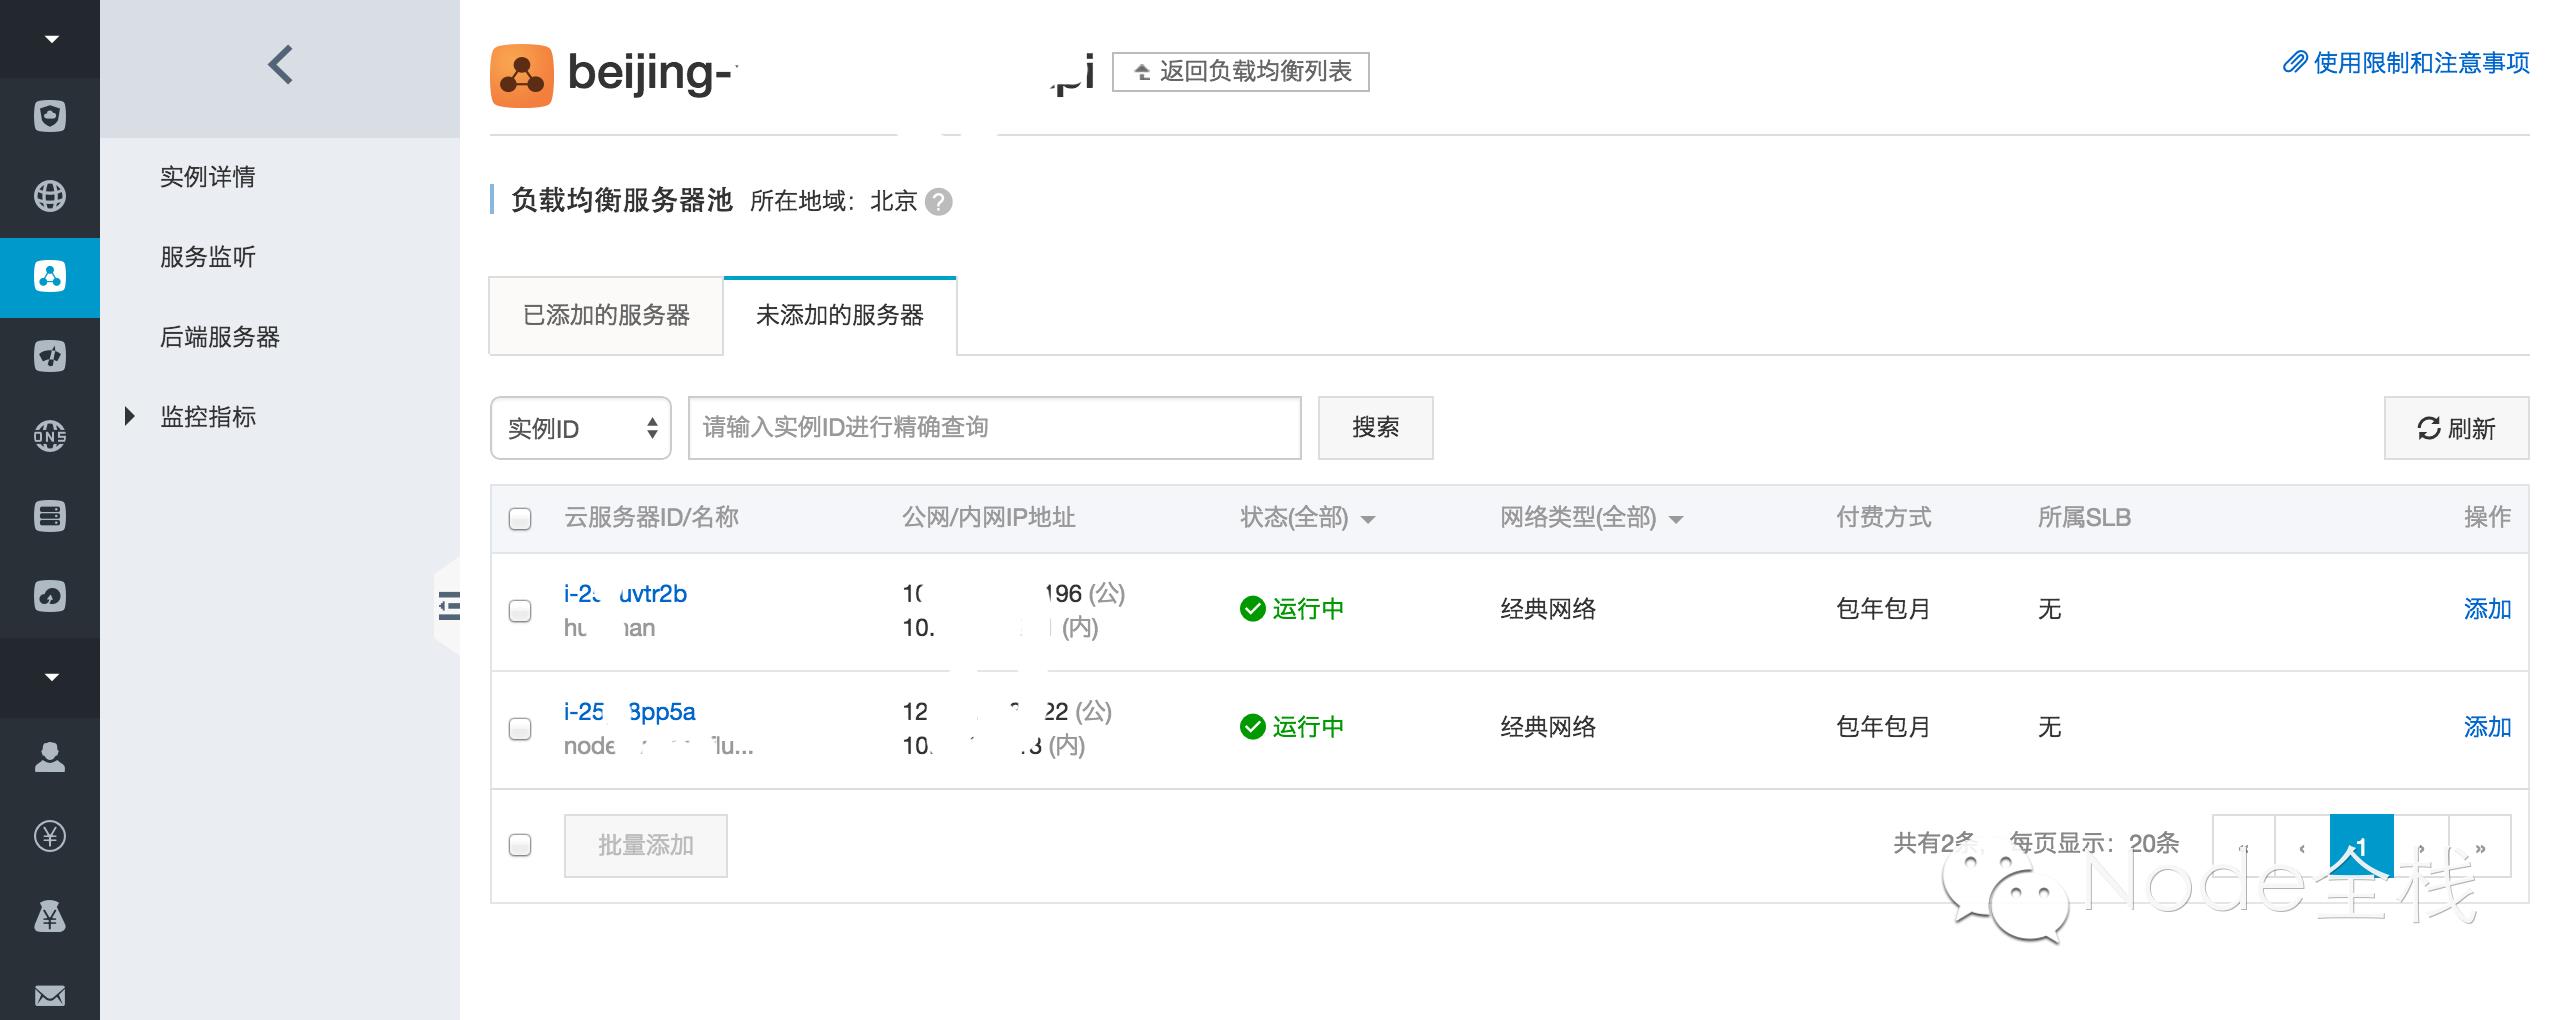Expand the top dark sidebar caret
The height and width of the screenshot is (1020, 2560).
[51, 40]
